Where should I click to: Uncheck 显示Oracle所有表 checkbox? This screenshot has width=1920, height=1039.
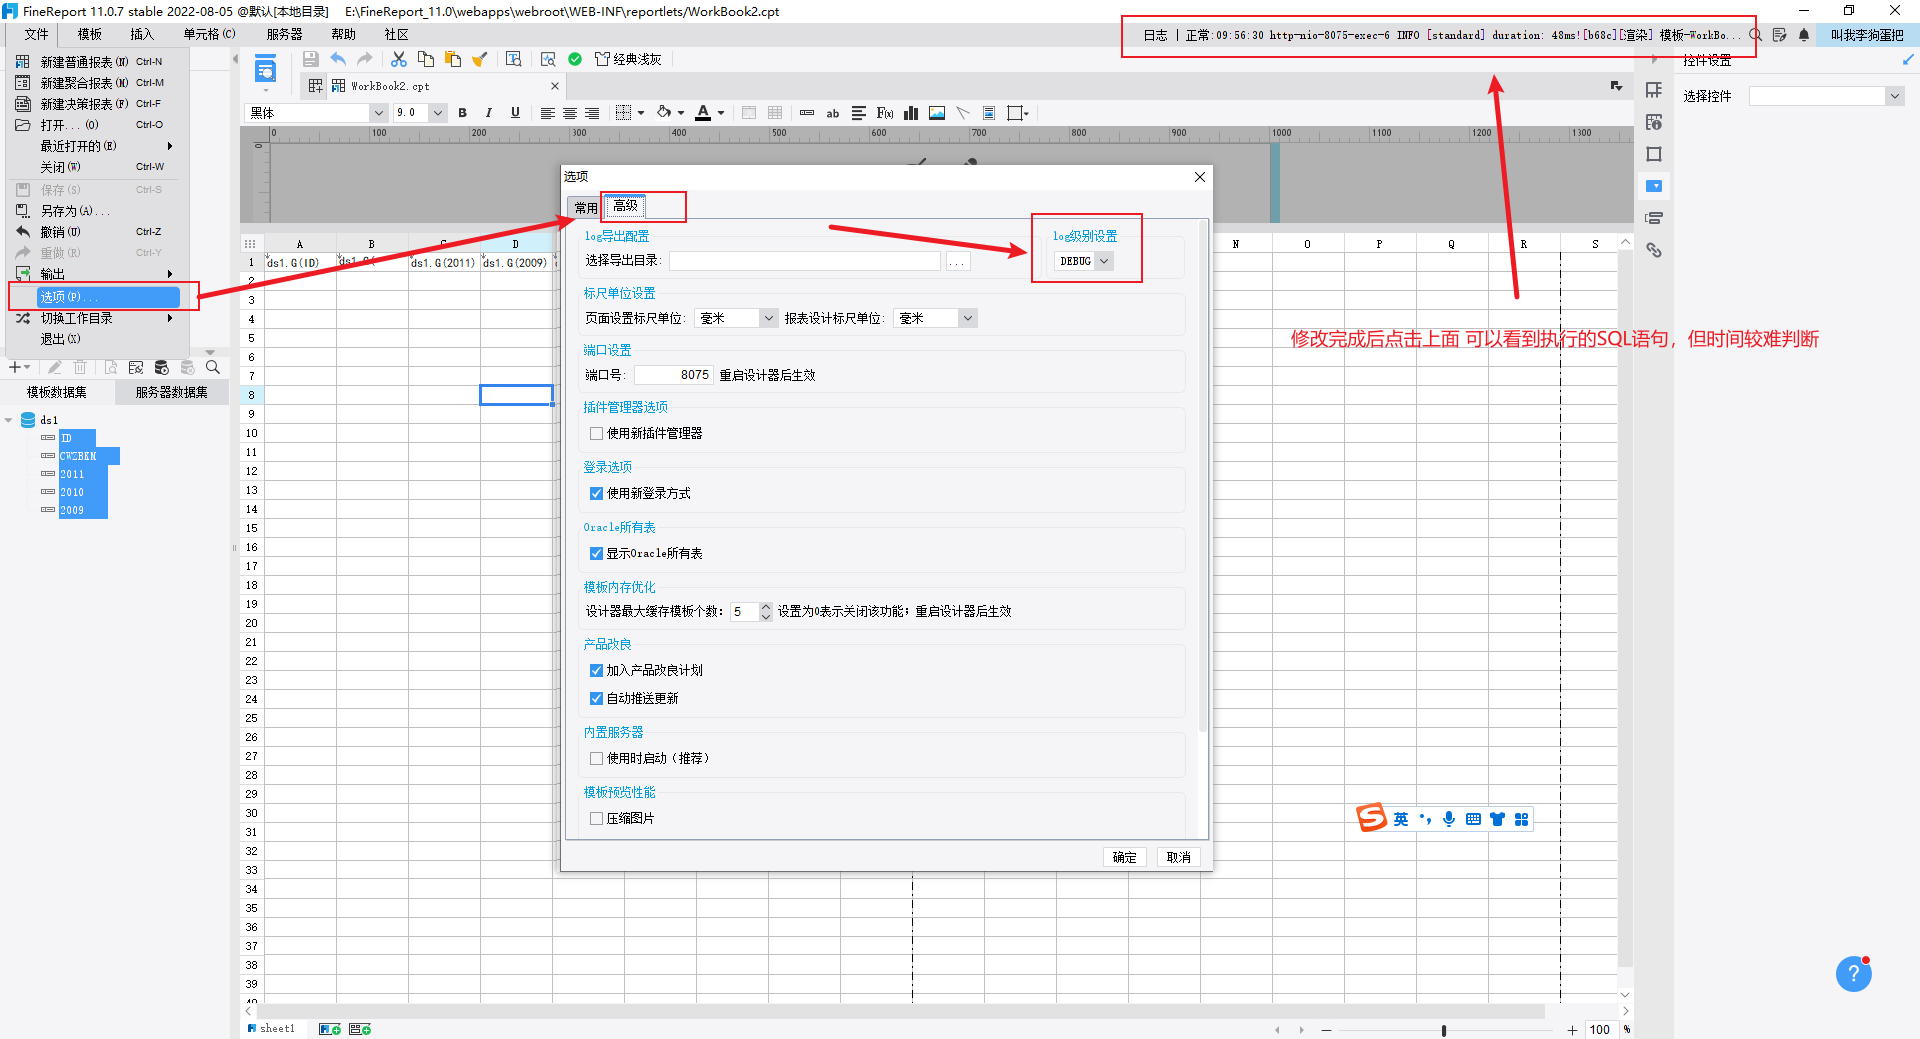597,554
